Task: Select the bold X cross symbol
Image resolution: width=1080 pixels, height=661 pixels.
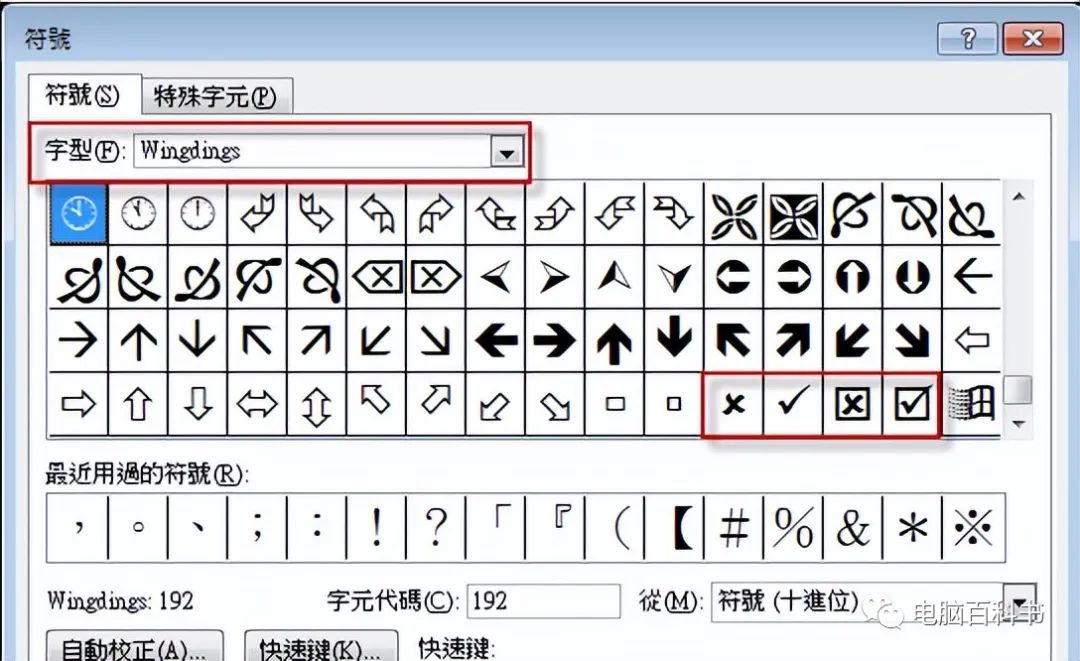Action: [733, 403]
